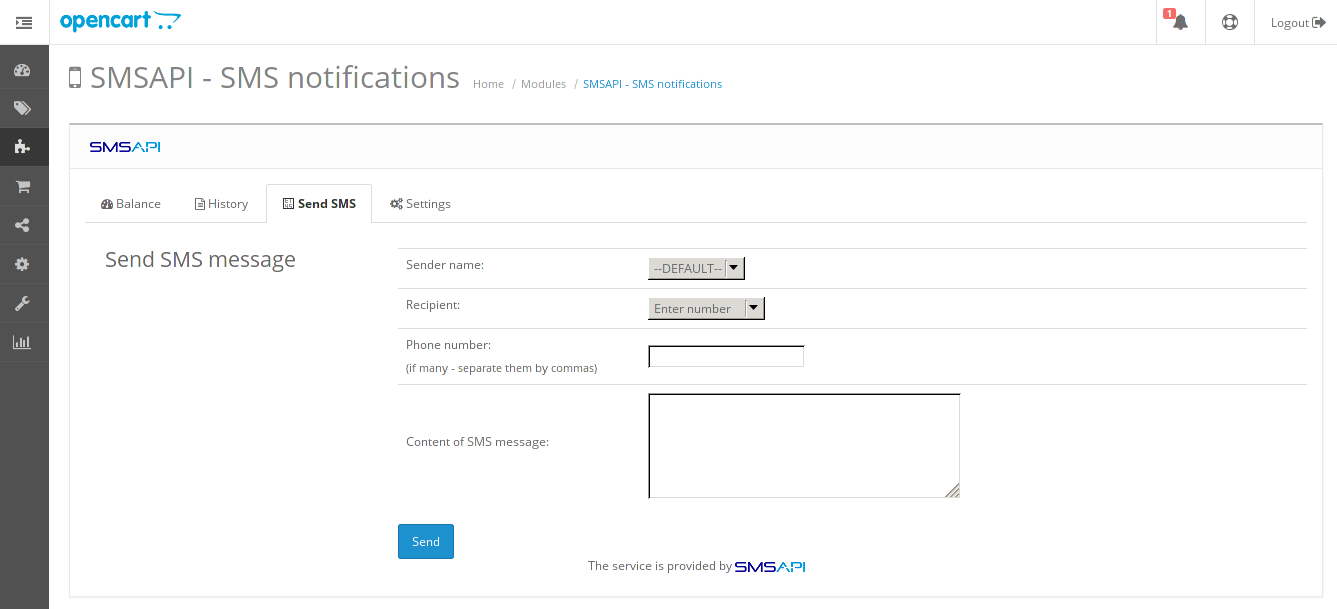1337x609 pixels.
Task: Click the 'Recipient:' label text
Action: click(x=433, y=304)
